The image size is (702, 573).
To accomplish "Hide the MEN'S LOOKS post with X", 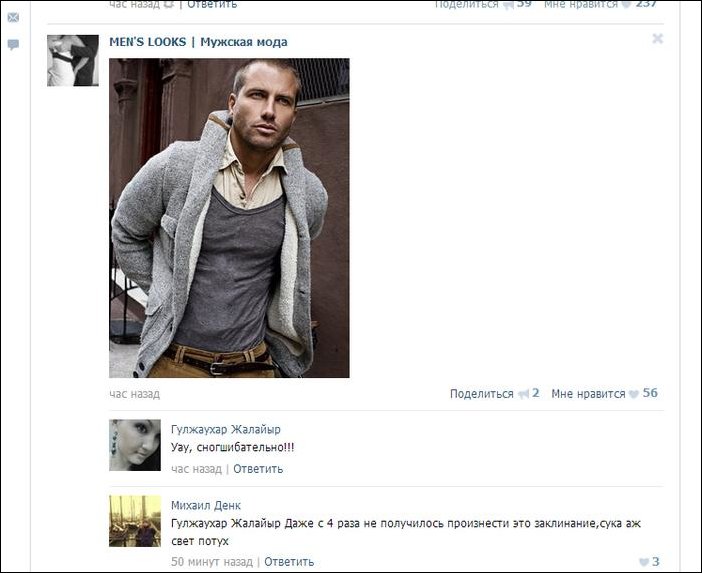I will click(x=657, y=38).
